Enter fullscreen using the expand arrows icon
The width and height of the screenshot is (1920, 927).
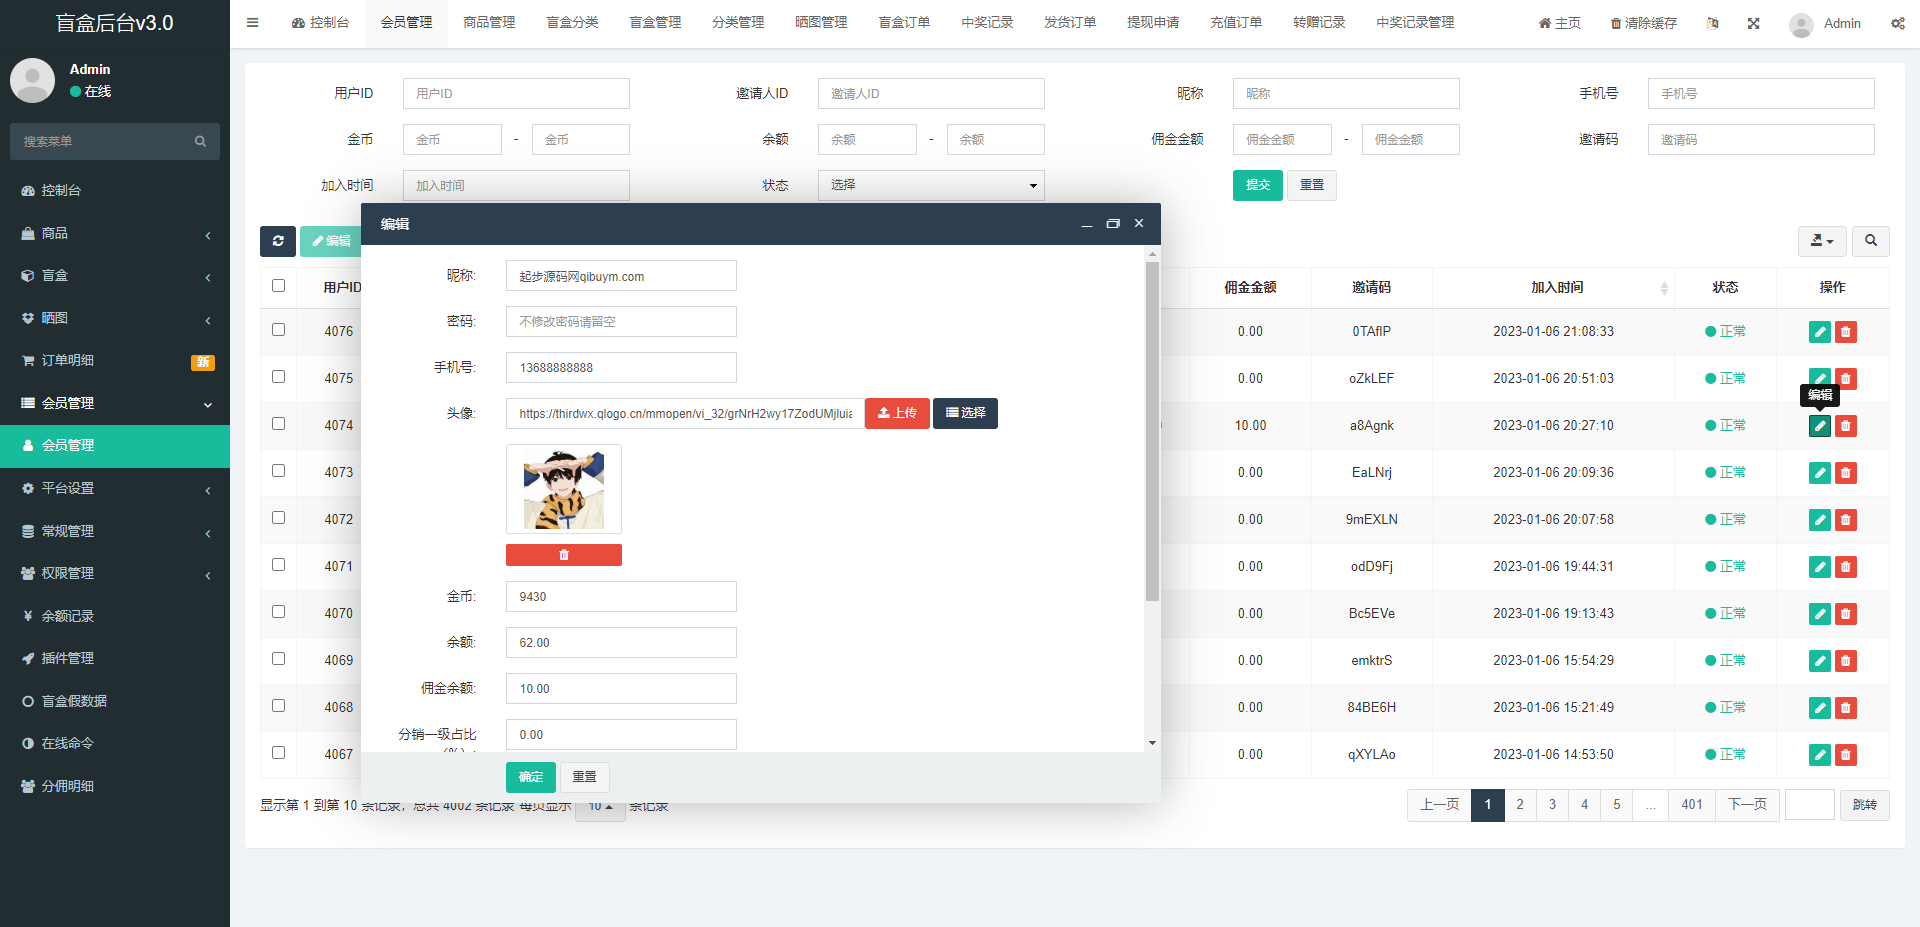[1753, 23]
